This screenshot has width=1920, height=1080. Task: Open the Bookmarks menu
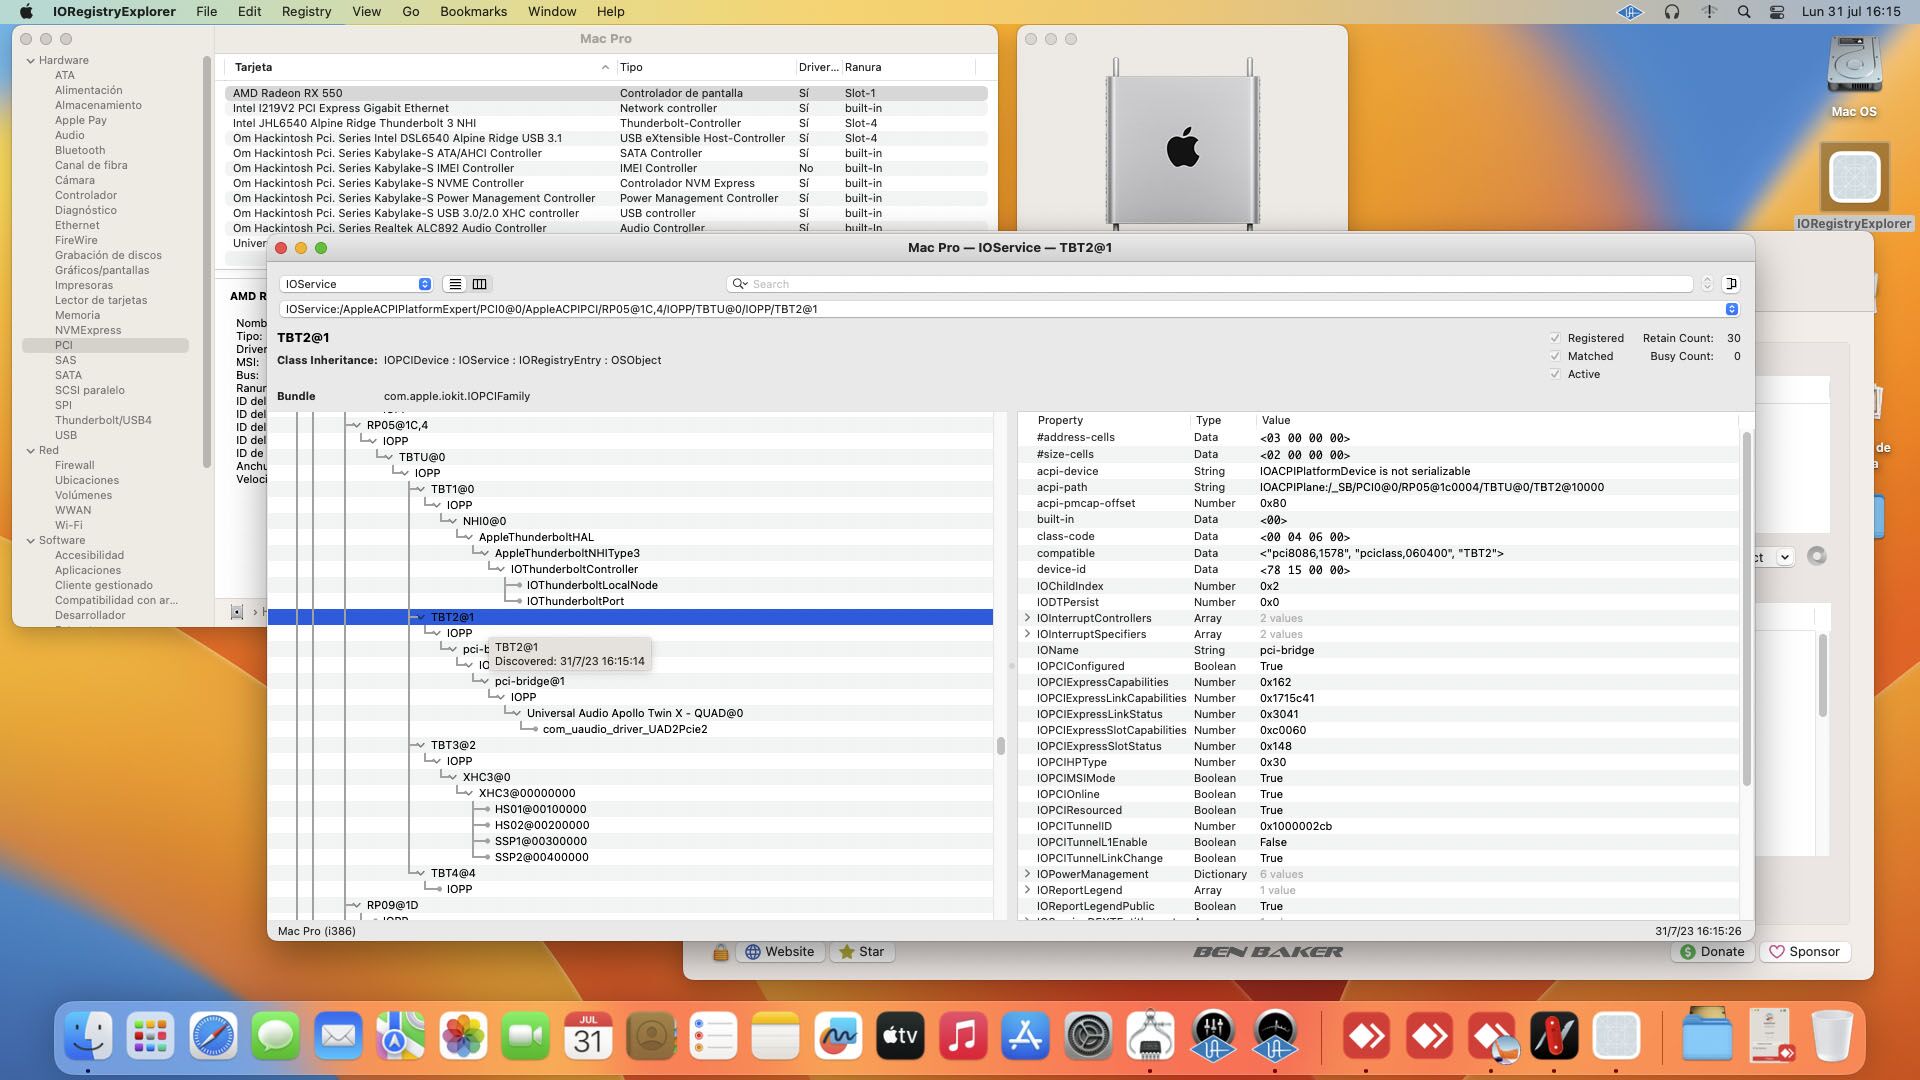point(473,12)
